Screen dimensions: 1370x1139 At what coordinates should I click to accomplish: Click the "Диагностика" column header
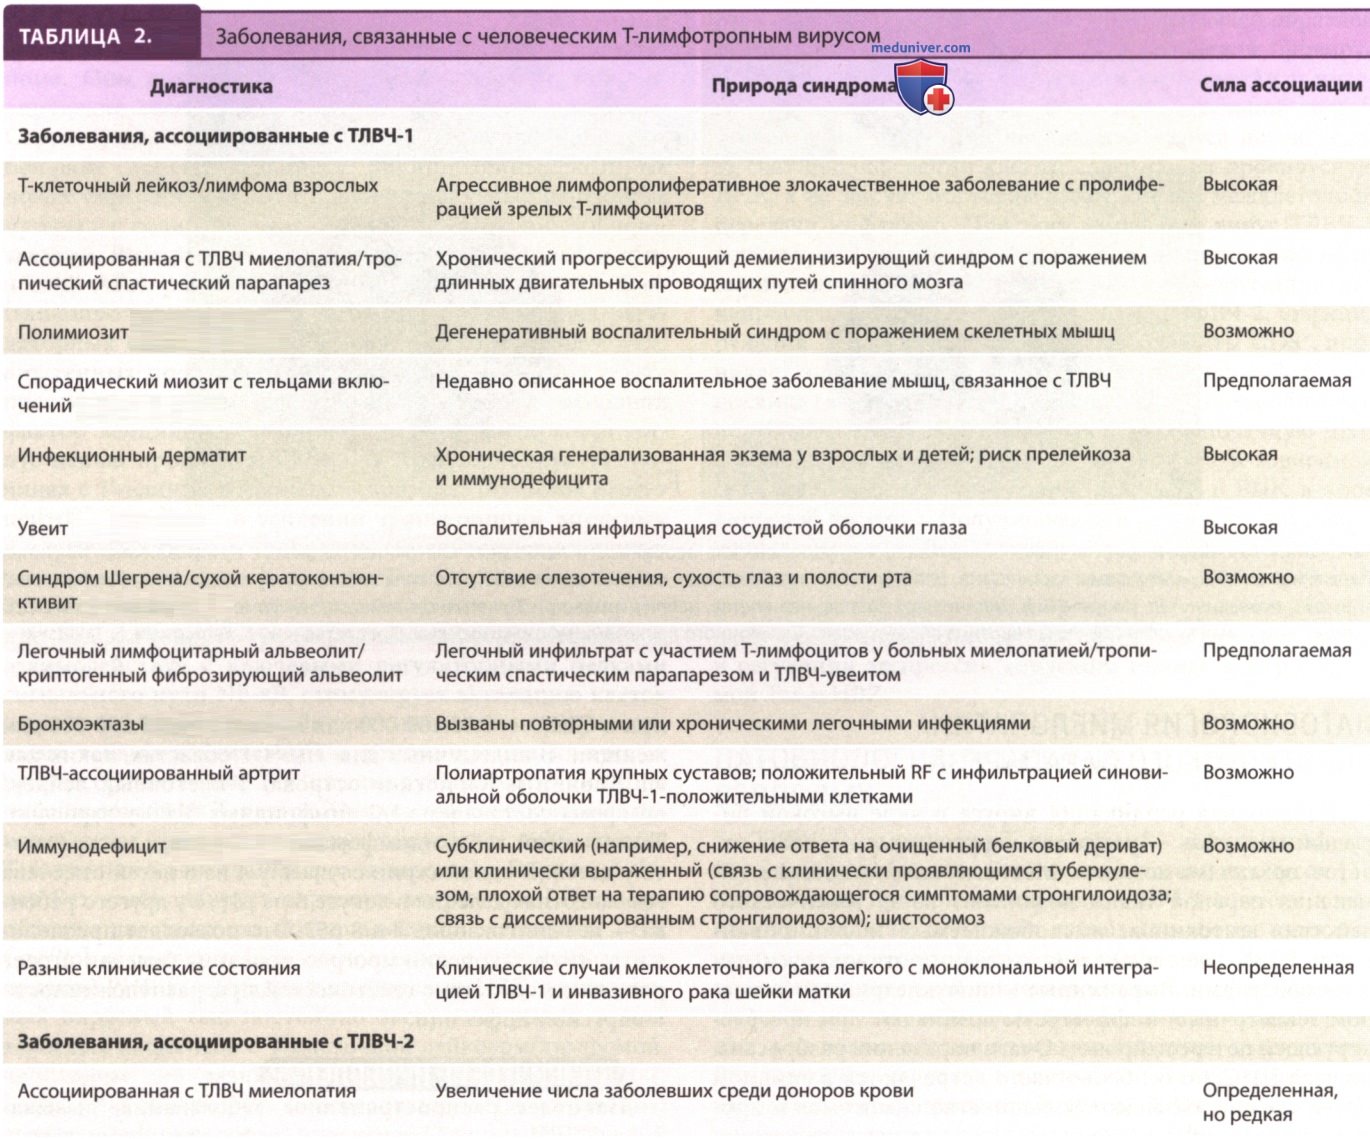tap(211, 86)
